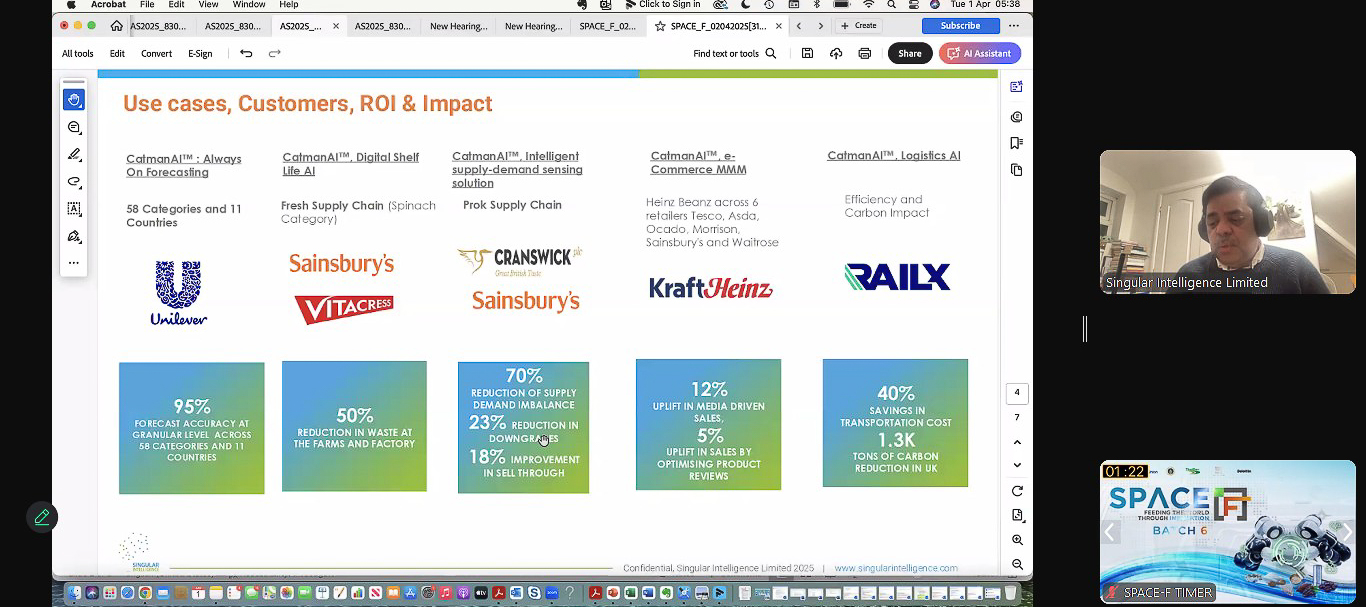Open the Convert menu
This screenshot has width=1366, height=607.
[x=156, y=54]
